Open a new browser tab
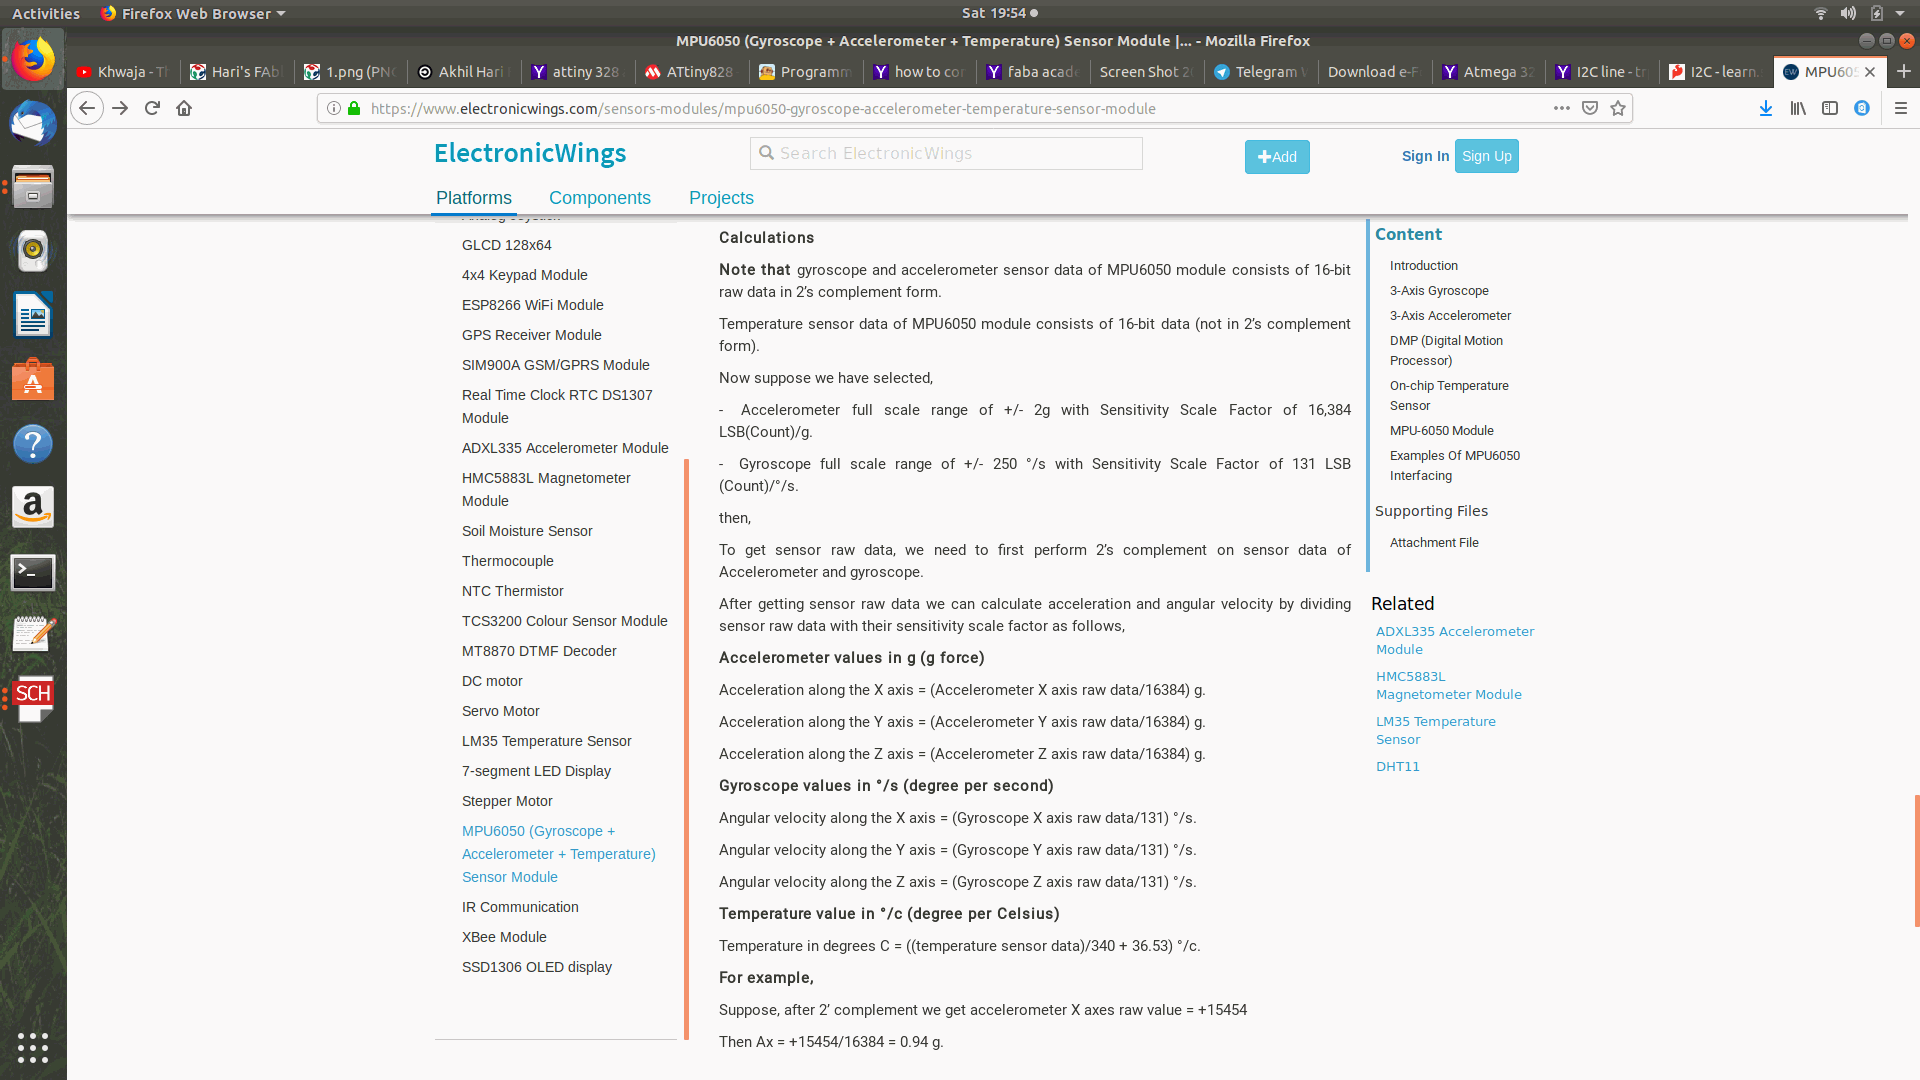 click(1904, 71)
